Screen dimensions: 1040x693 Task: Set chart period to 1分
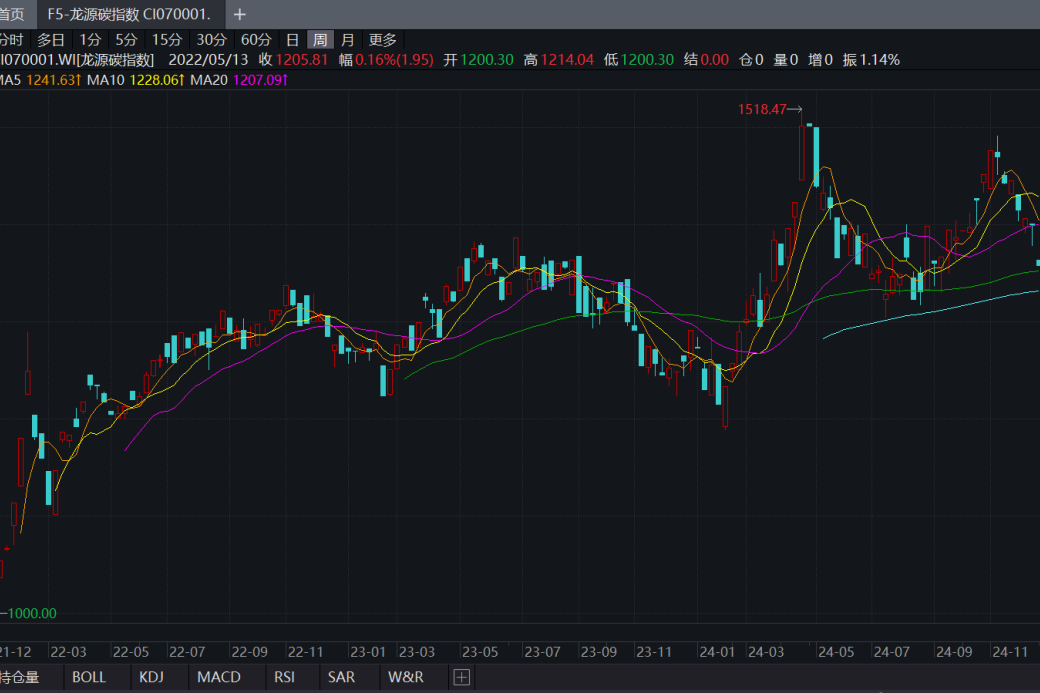point(91,40)
